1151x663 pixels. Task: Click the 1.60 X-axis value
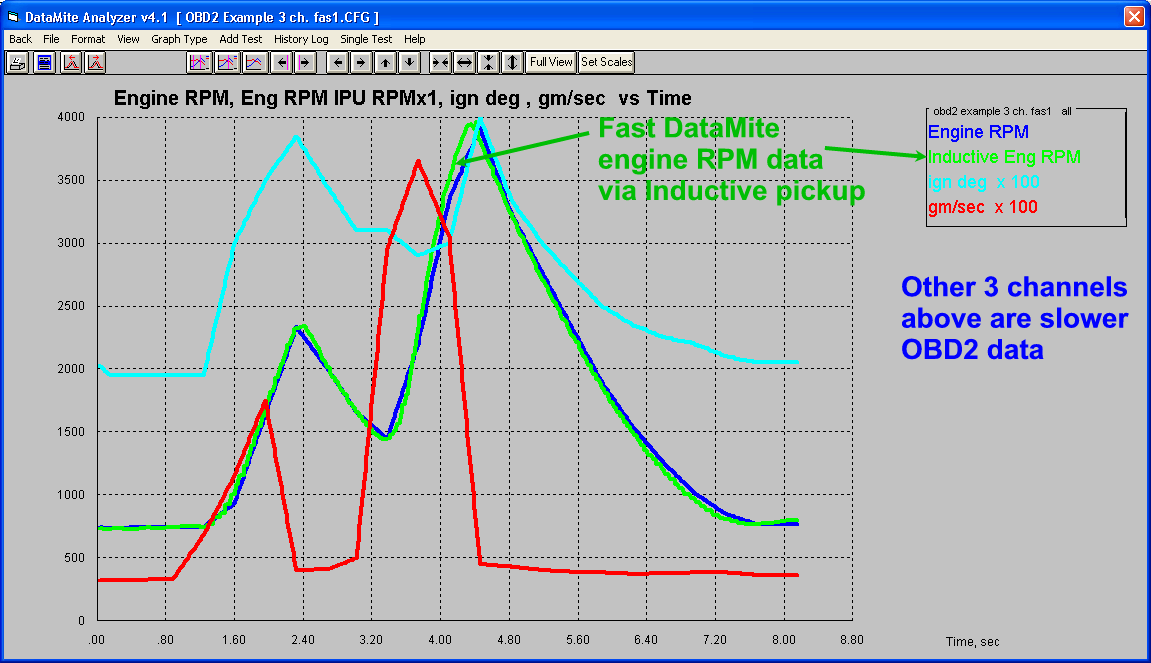pyautogui.click(x=234, y=640)
